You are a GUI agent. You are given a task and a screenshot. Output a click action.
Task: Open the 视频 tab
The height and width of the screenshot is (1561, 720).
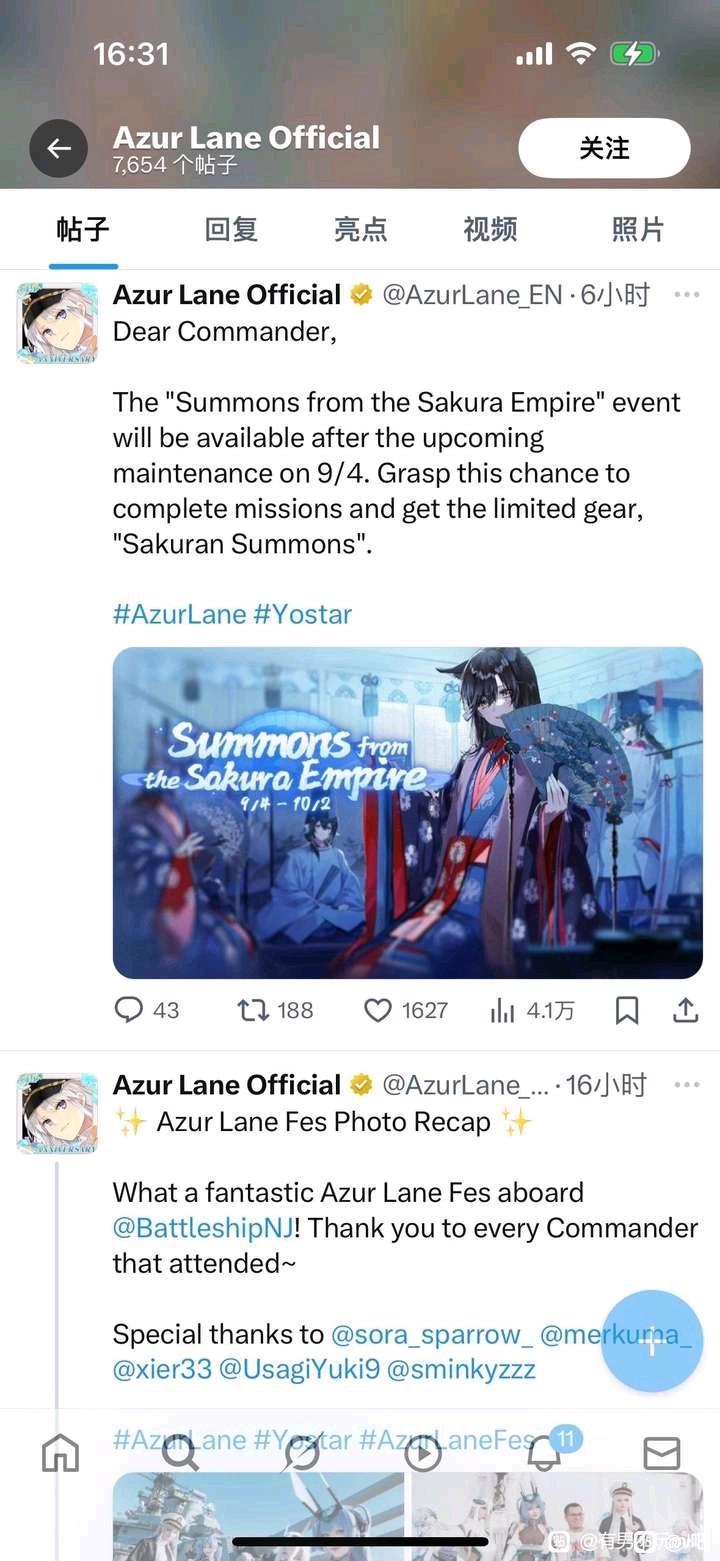pyautogui.click(x=490, y=230)
